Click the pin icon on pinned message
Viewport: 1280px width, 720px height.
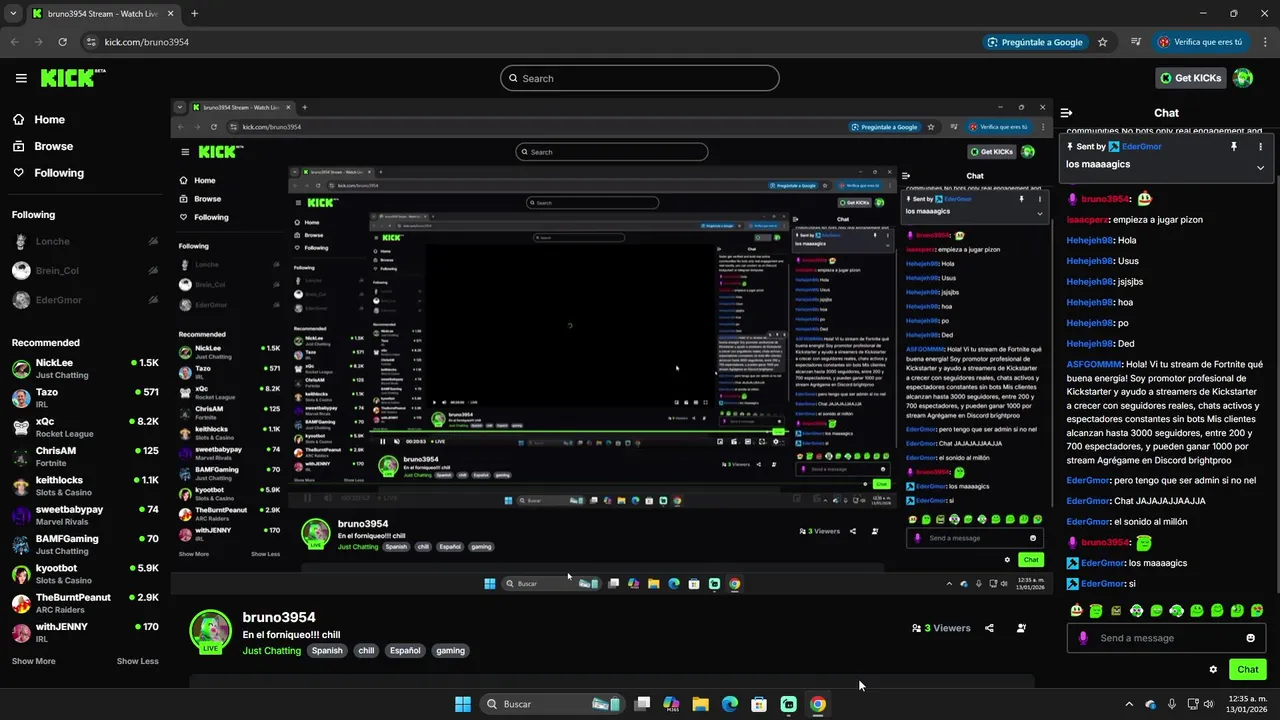click(x=1234, y=146)
